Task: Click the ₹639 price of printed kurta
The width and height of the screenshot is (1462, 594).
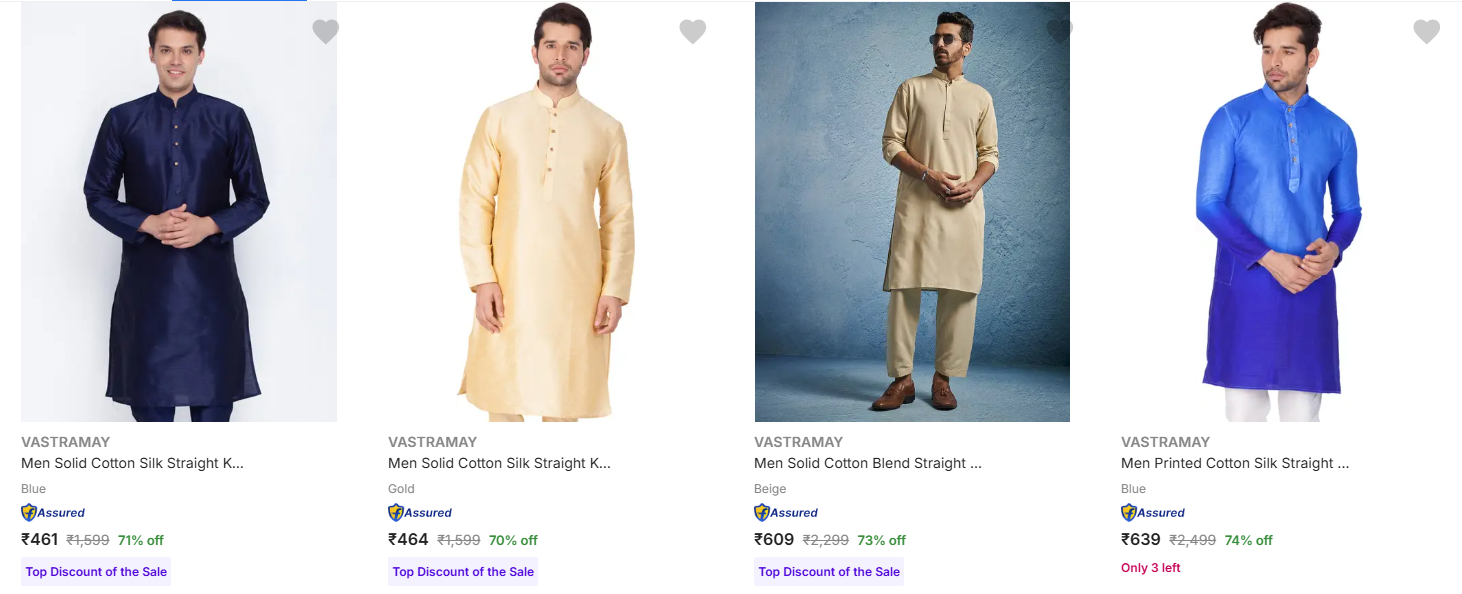Action: coord(1141,540)
